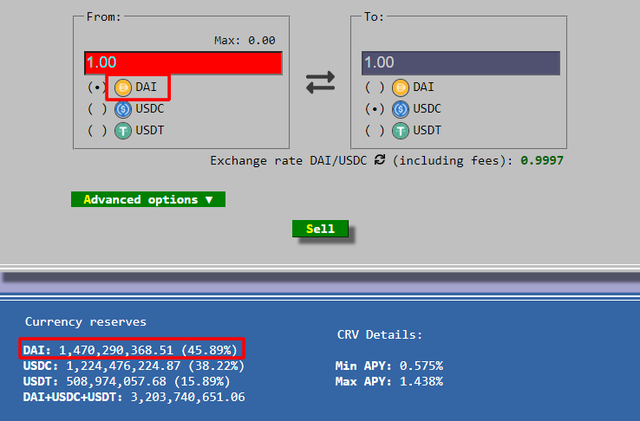Swap From and To currencies with arrows icon
Screen dimensions: 640x421
[320, 82]
